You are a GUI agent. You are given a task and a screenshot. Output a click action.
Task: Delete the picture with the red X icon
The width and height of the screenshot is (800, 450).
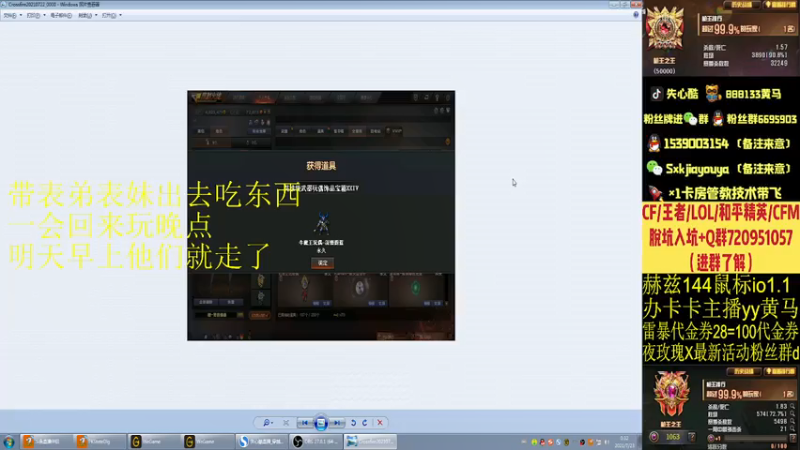click(x=380, y=423)
